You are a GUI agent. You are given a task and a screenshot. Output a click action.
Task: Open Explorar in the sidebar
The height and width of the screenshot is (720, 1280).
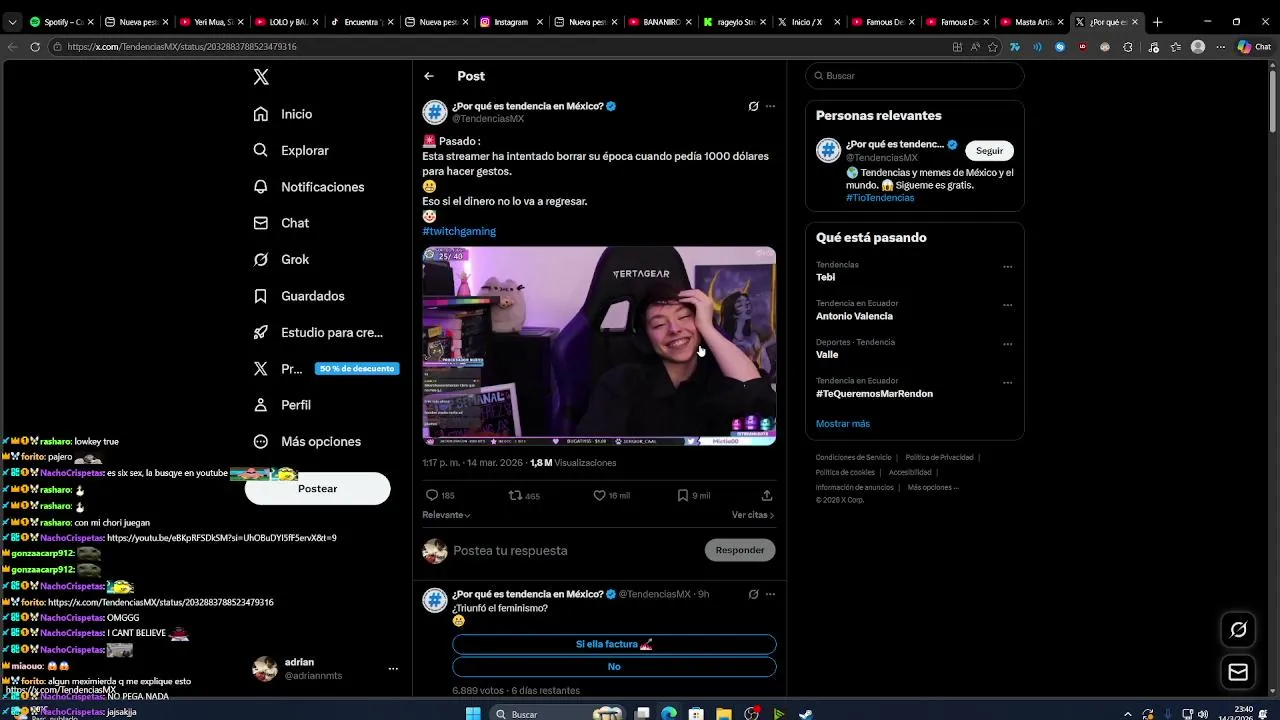[291, 150]
